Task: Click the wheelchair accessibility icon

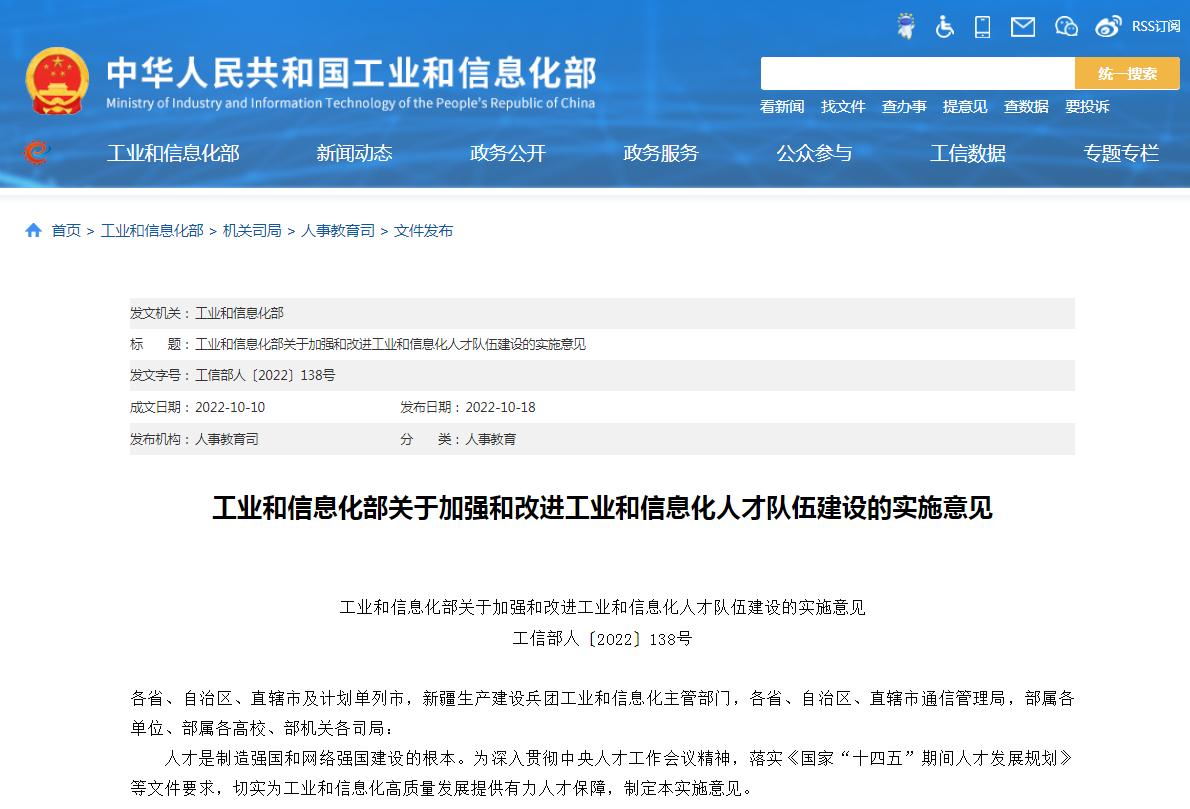Action: pos(944,27)
